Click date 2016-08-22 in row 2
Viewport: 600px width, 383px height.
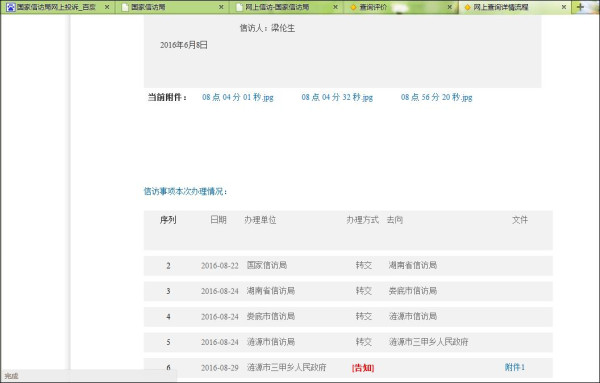click(220, 266)
